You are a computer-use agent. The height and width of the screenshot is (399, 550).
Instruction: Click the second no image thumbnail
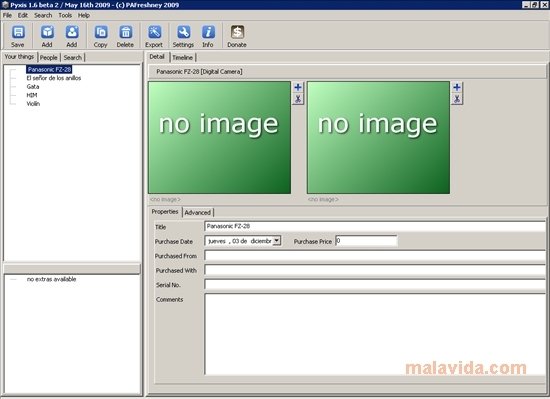point(378,137)
